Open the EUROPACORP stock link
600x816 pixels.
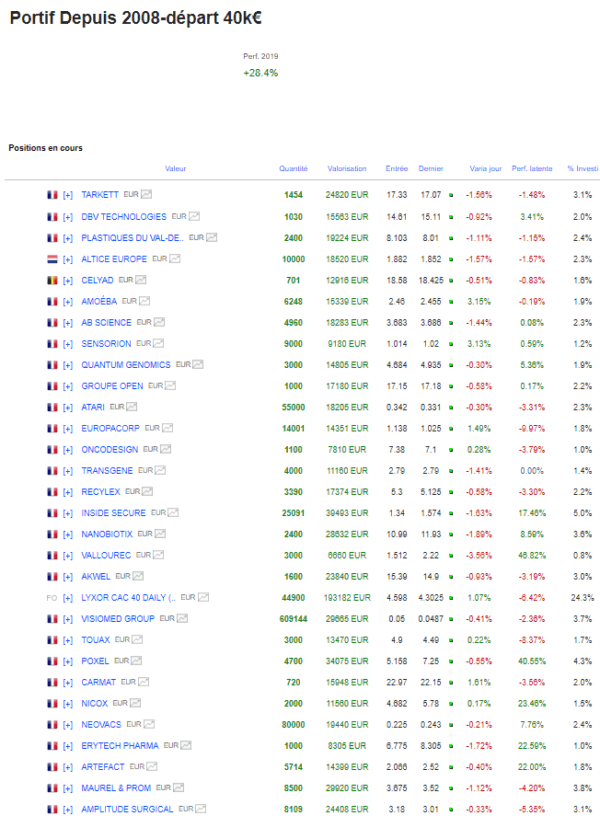coord(110,428)
